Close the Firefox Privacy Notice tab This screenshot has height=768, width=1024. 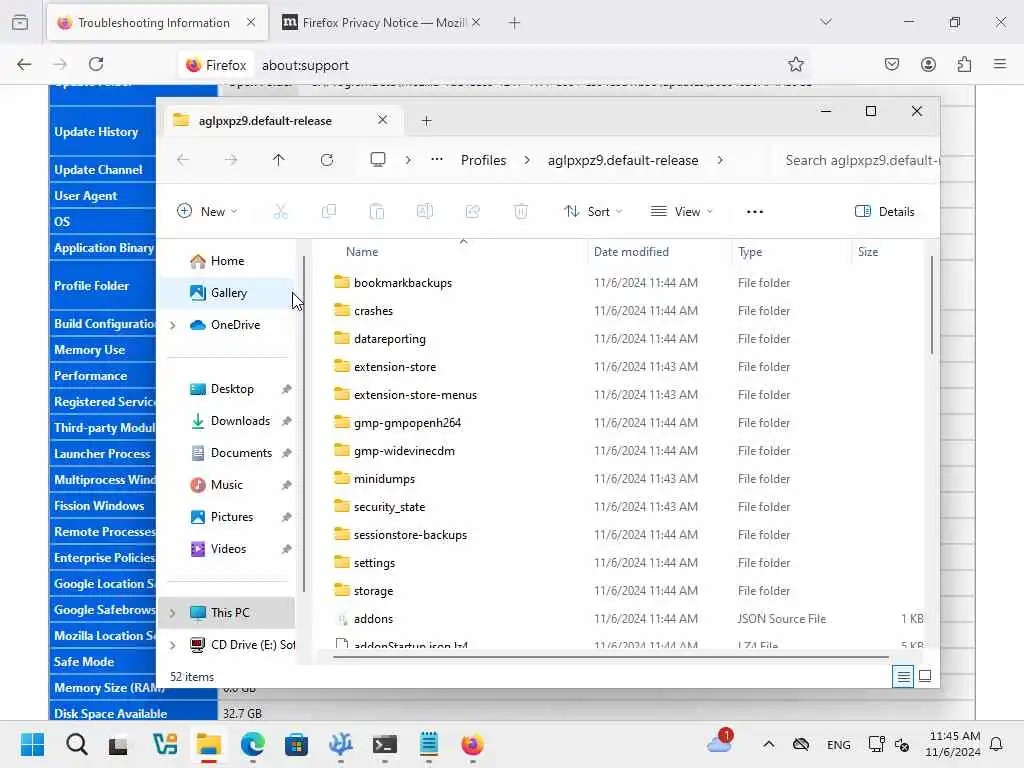tap(476, 22)
